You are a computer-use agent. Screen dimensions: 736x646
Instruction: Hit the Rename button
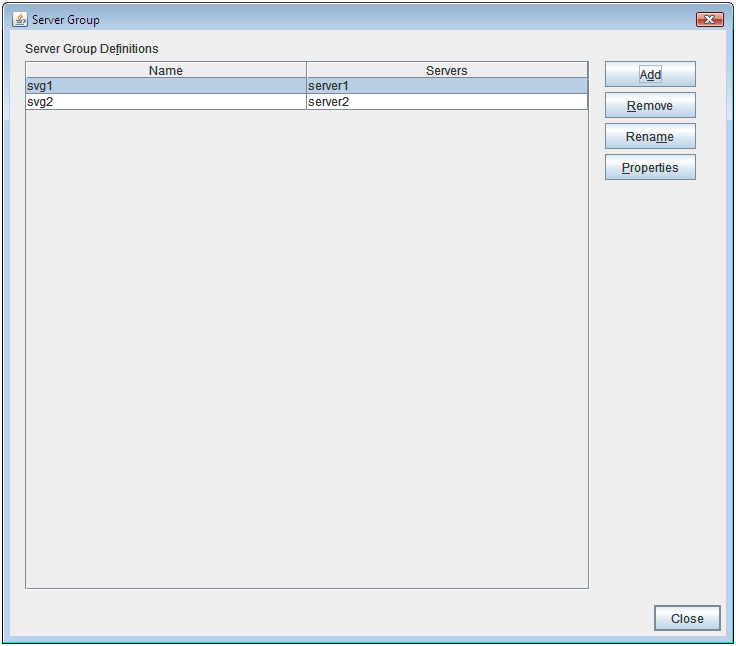point(650,137)
